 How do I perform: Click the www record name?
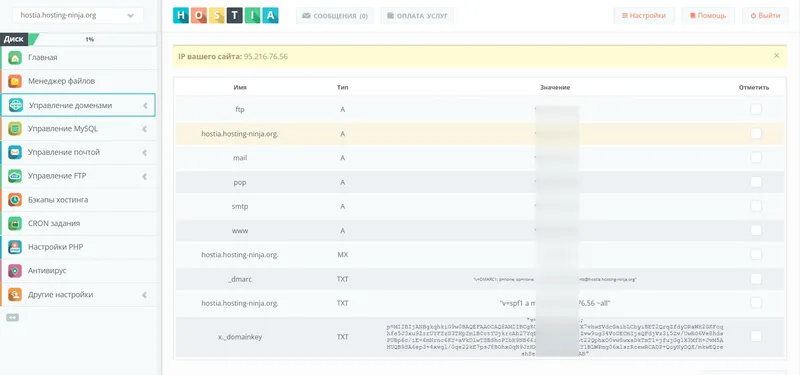click(x=240, y=231)
